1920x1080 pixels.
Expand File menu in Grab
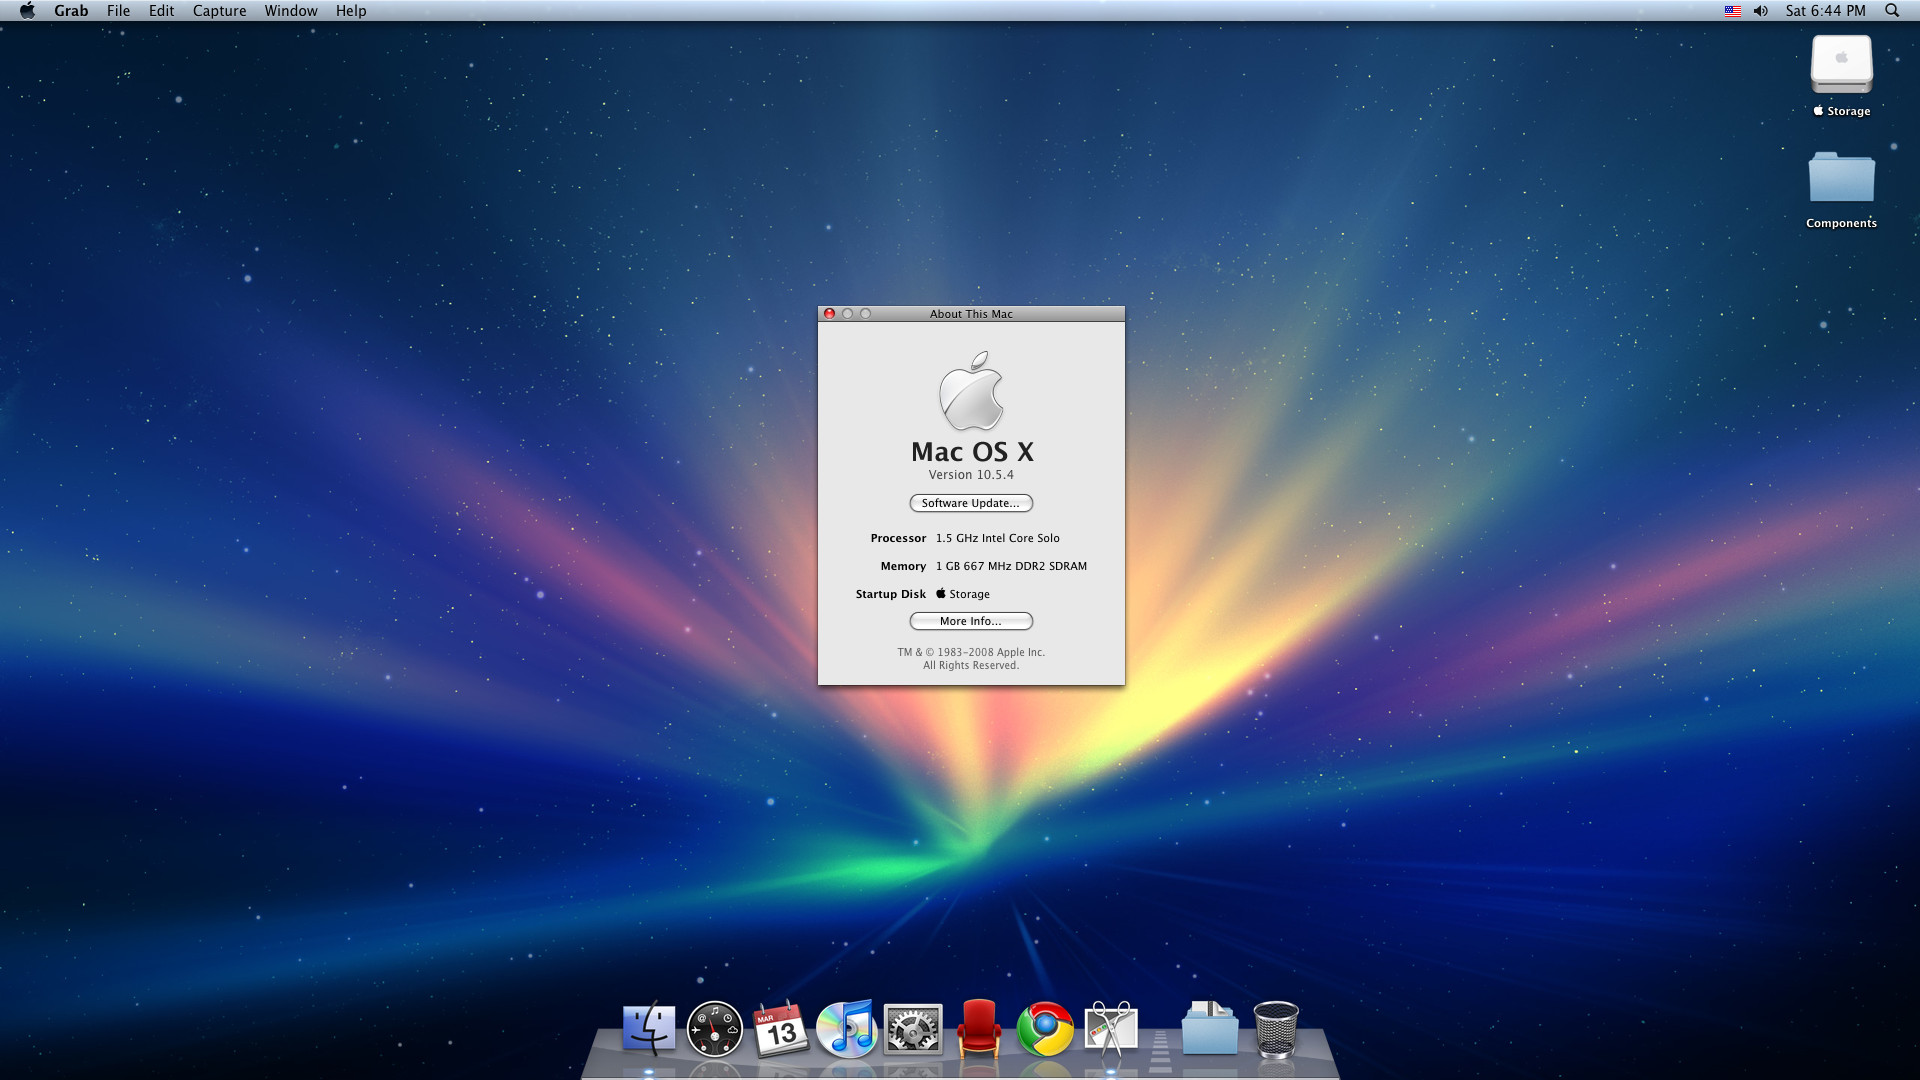(119, 11)
